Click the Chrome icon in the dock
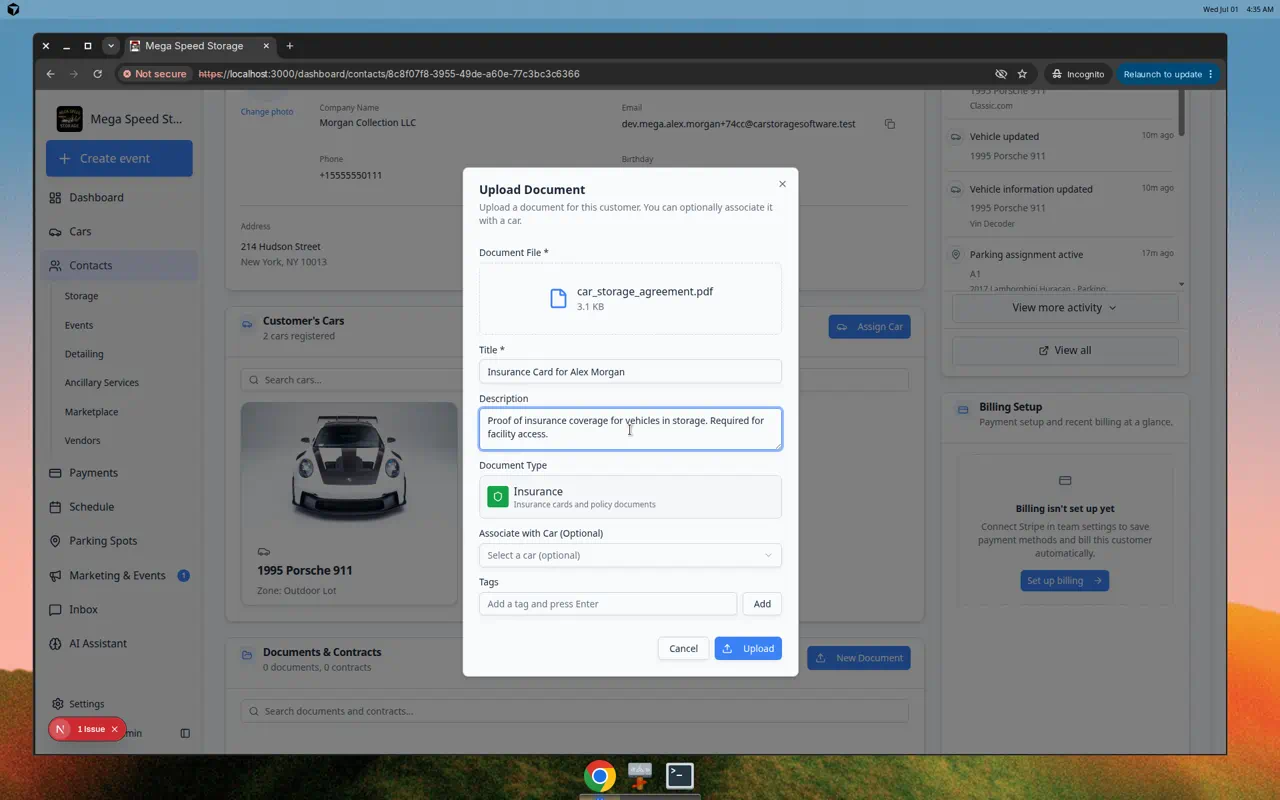Viewport: 1280px width, 800px height. coord(600,776)
